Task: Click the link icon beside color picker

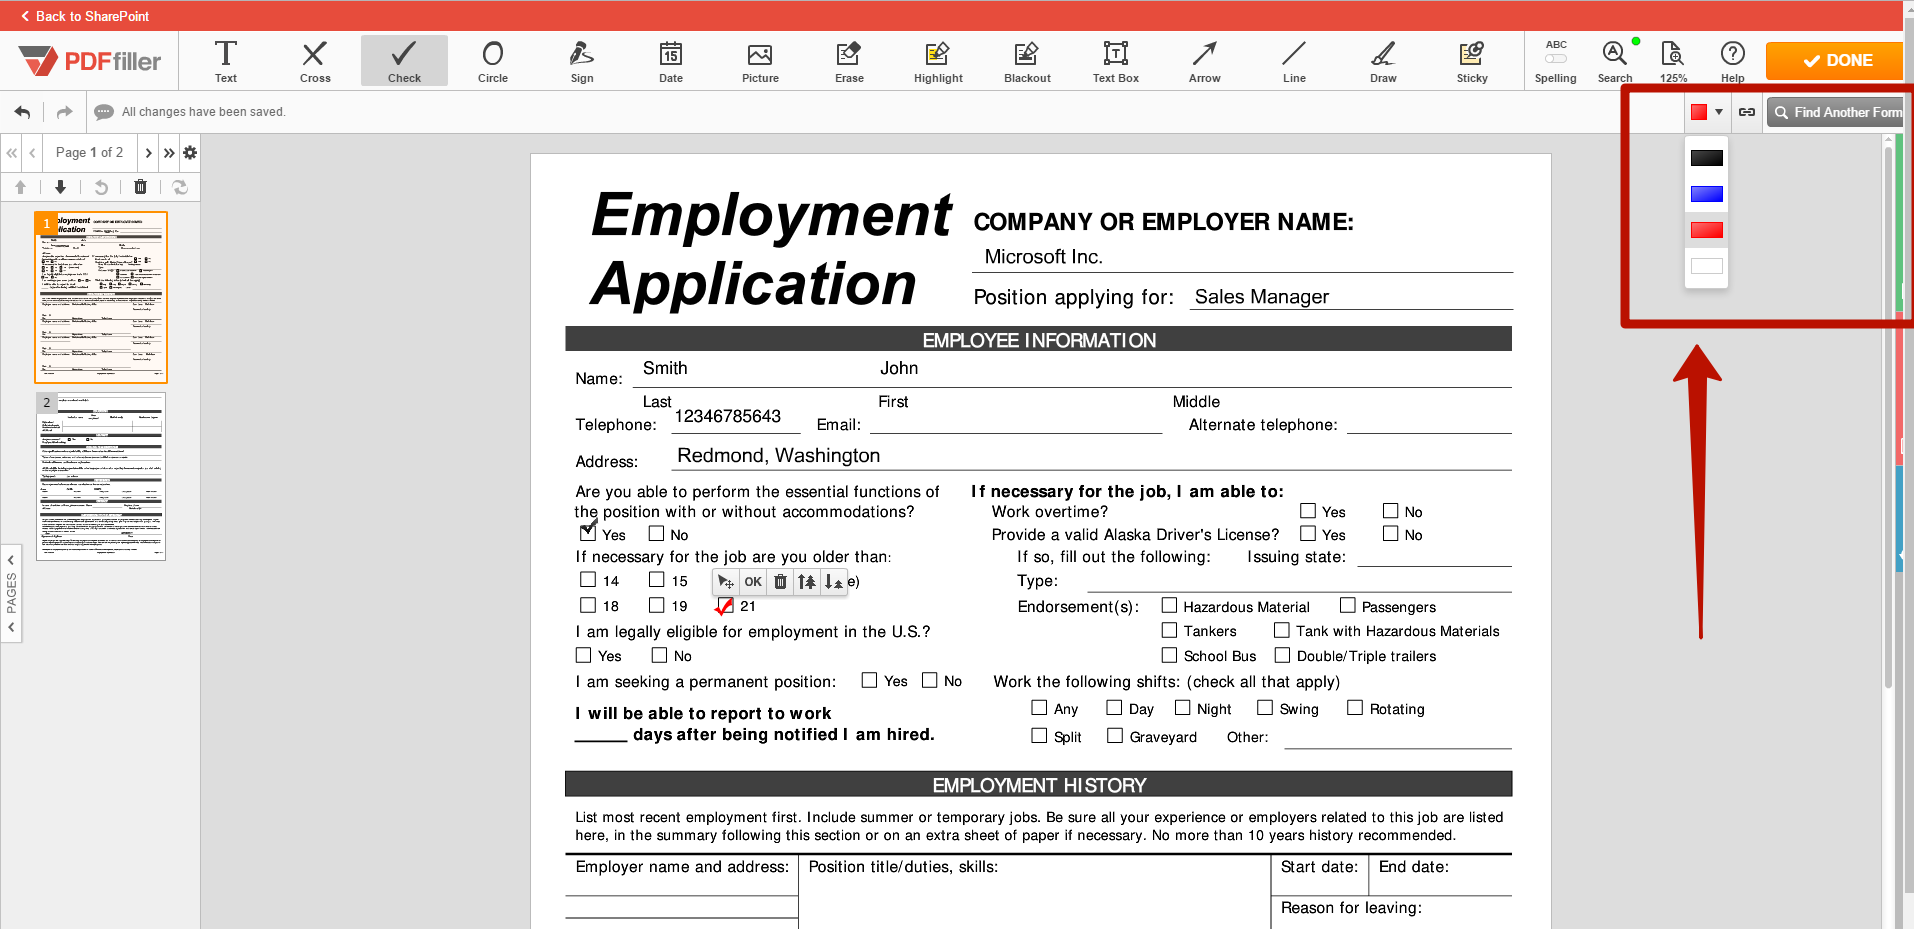Action: pos(1747,112)
